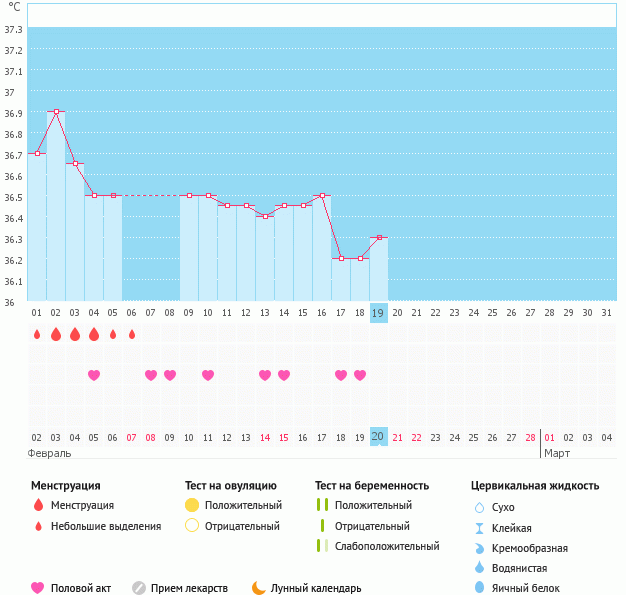Click the Слабоположительный pregnancy test icon

[x=322, y=546]
